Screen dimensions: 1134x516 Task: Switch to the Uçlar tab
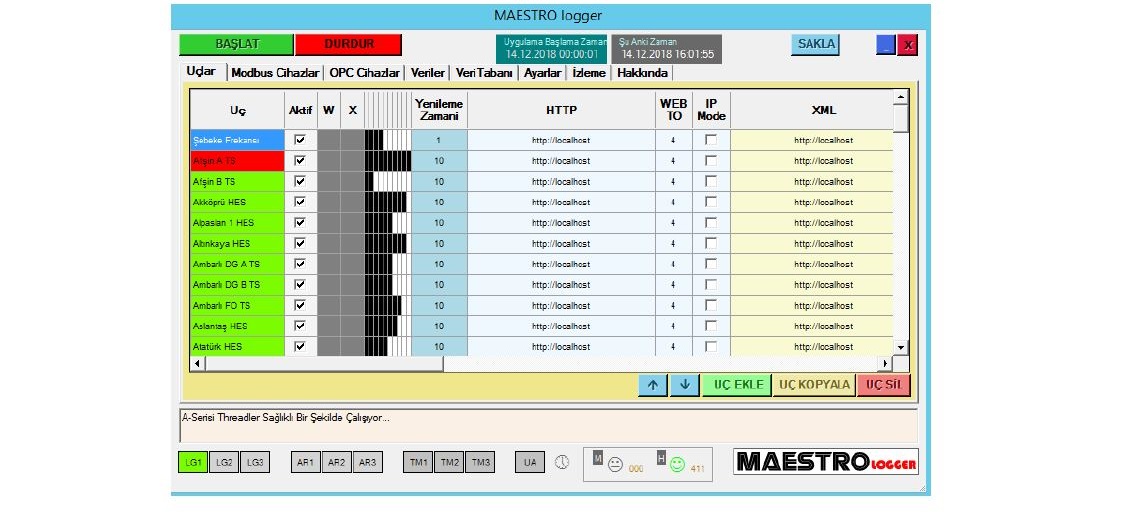click(202, 72)
